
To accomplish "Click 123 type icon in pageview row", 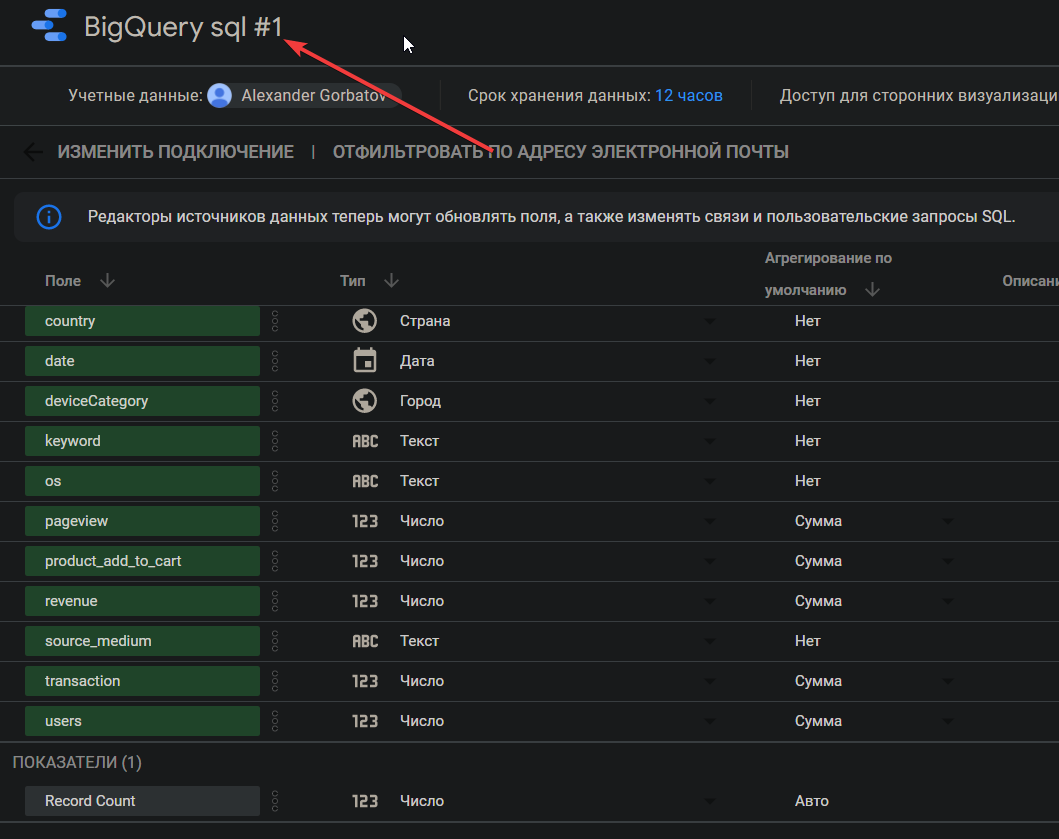I will (x=365, y=521).
